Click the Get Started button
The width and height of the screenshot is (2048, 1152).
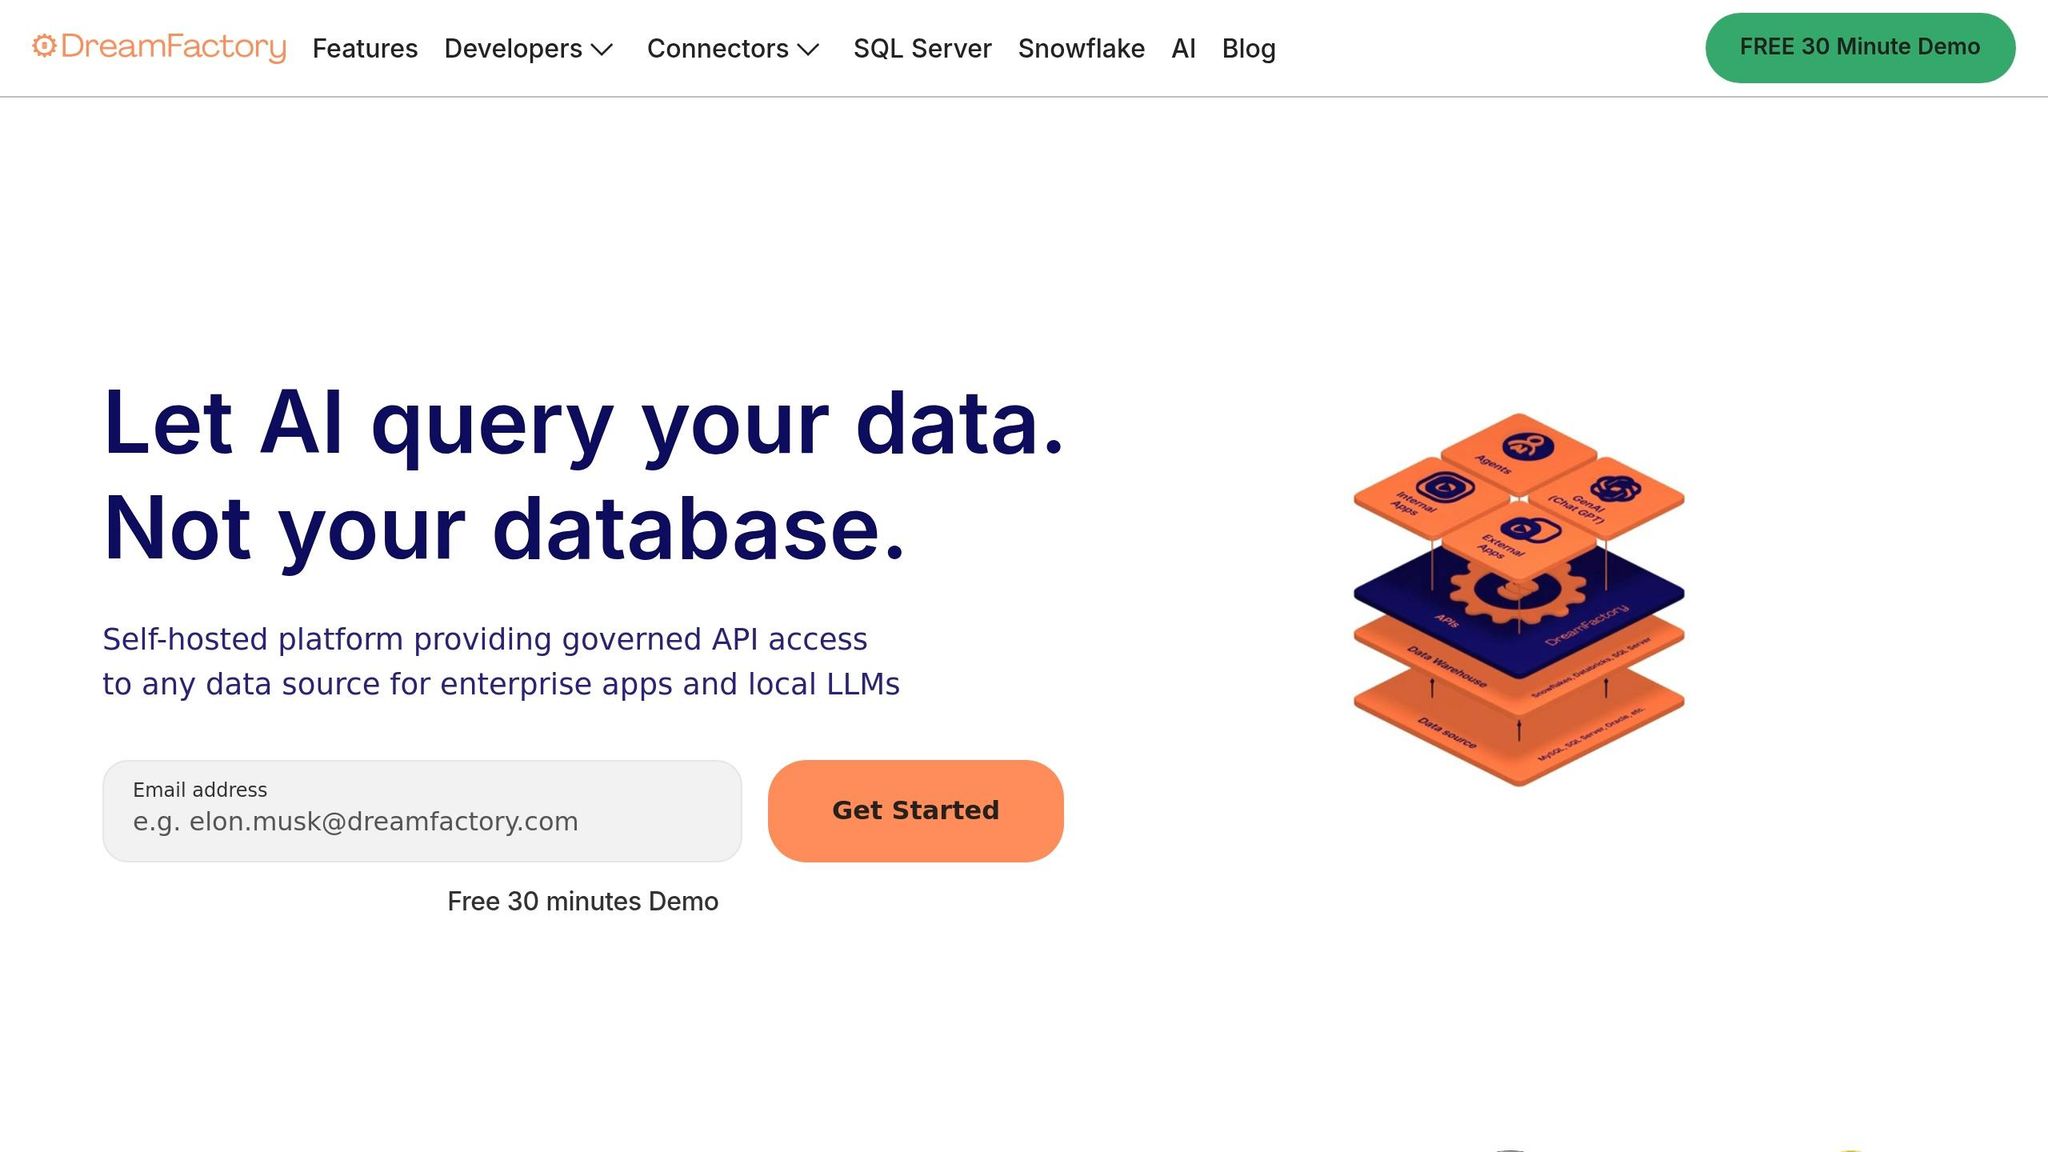pyautogui.click(x=915, y=811)
